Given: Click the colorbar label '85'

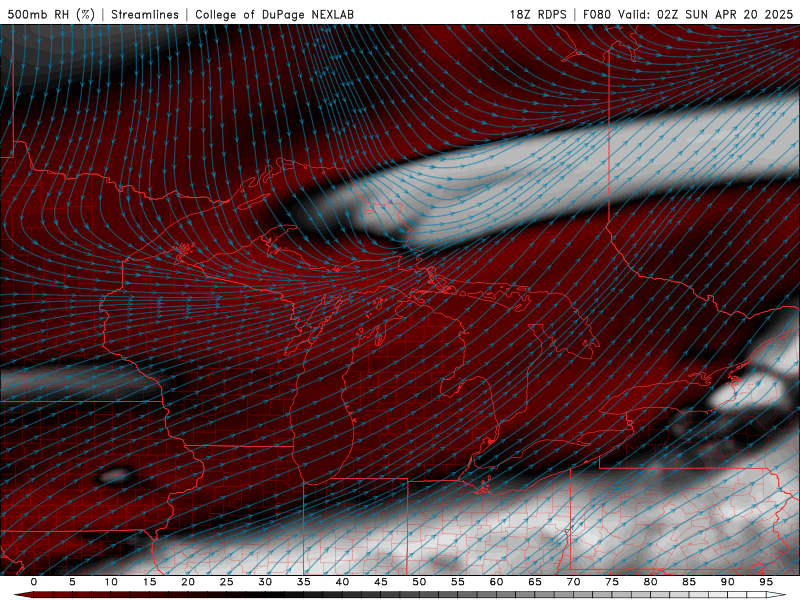Looking at the screenshot, I should tap(689, 582).
